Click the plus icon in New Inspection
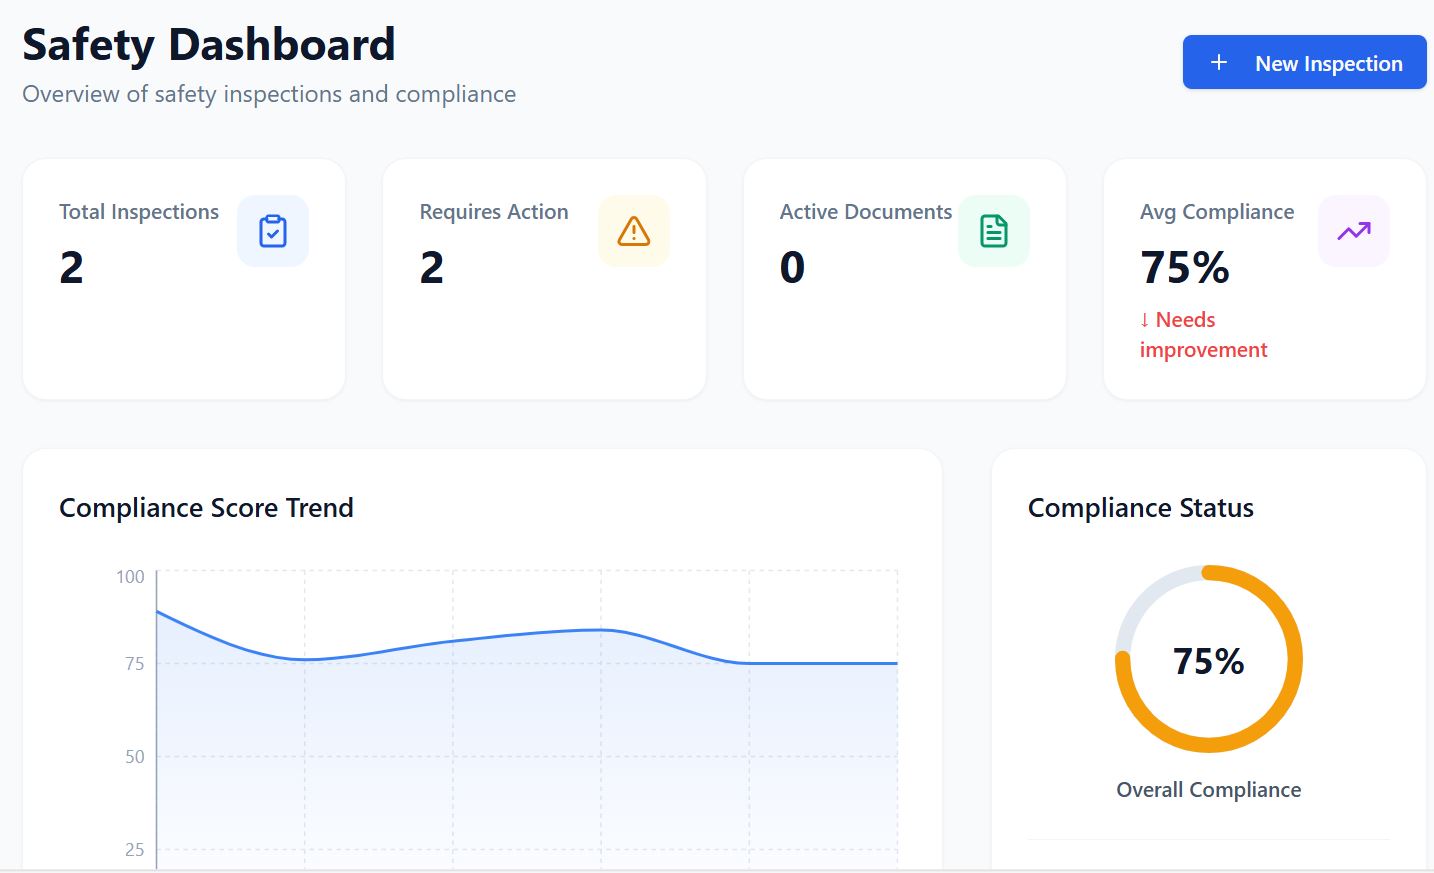 click(x=1219, y=62)
